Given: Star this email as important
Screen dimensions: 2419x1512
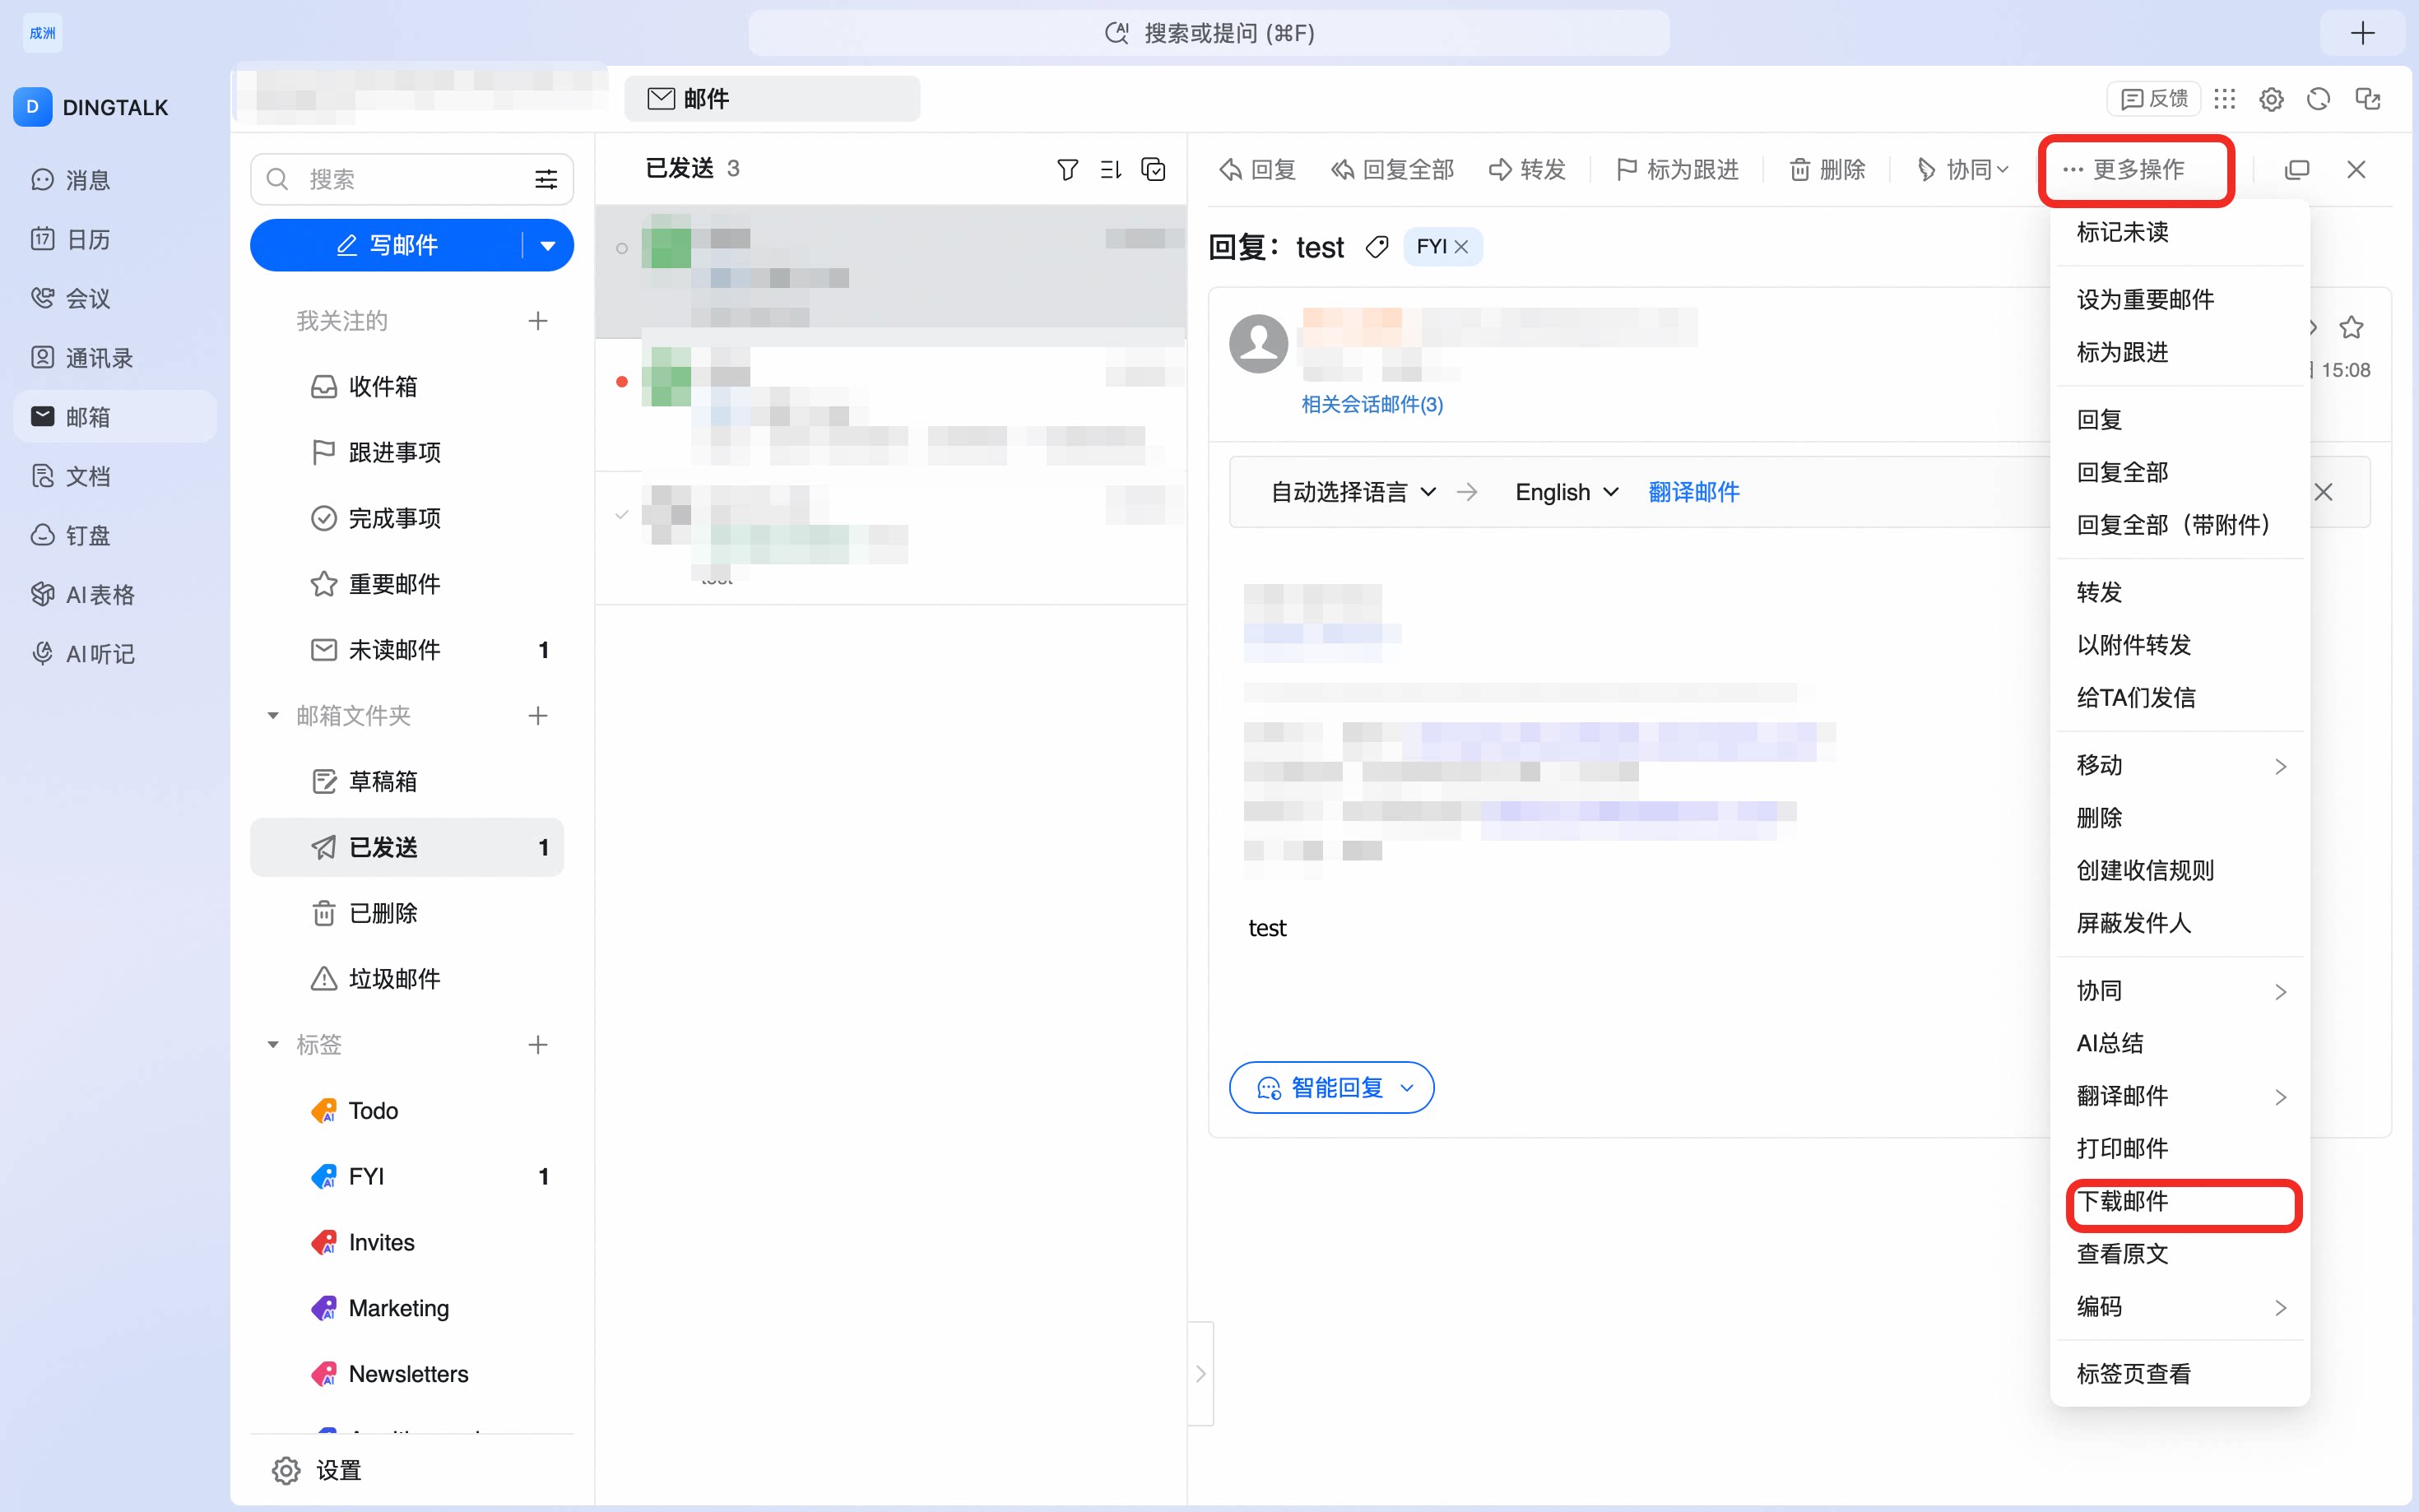Looking at the screenshot, I should (2351, 327).
